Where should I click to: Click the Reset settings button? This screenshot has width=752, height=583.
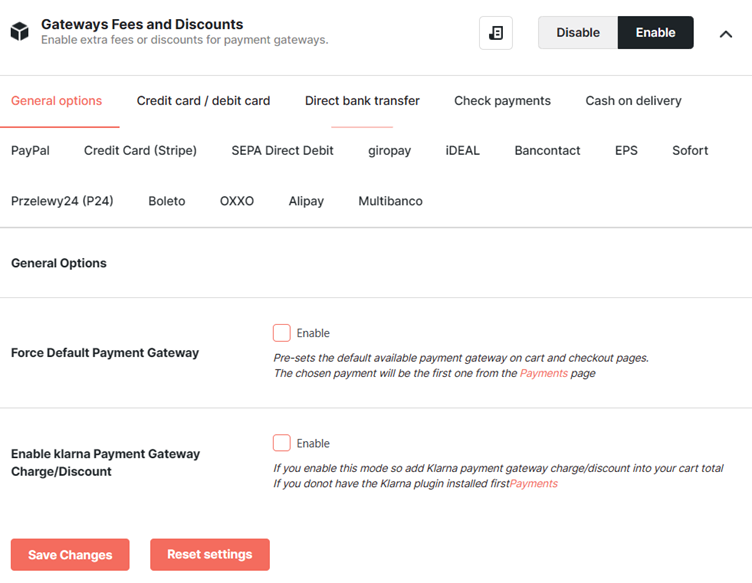pos(210,555)
